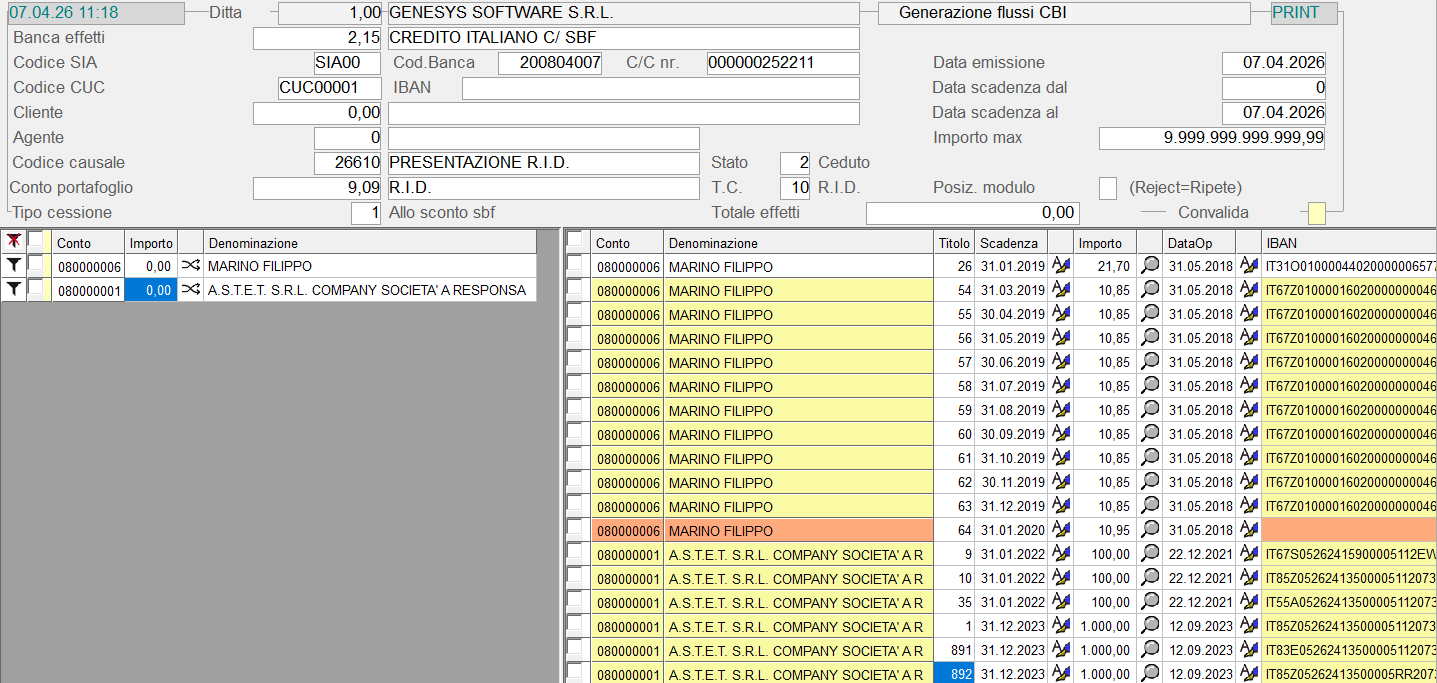The image size is (1437, 683).
Task: Click the Importo max field
Action: (1211, 138)
